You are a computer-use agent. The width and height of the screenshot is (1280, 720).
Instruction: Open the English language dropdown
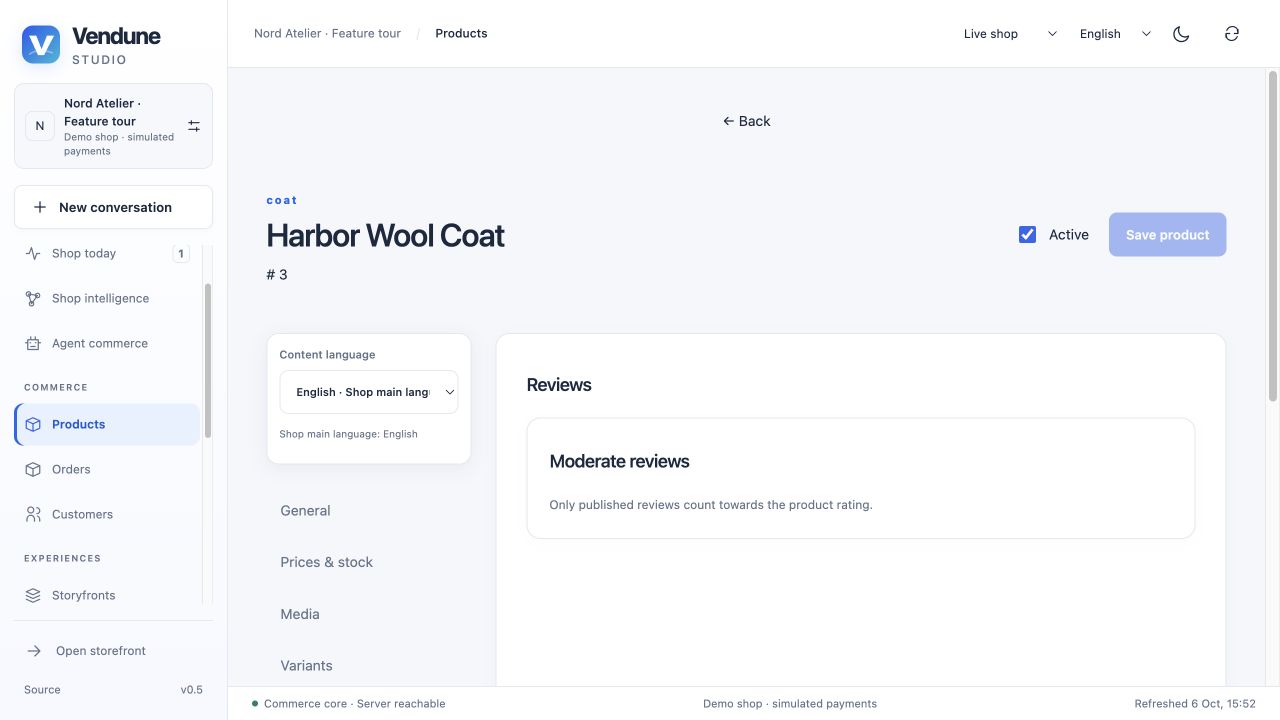[x=1116, y=34]
